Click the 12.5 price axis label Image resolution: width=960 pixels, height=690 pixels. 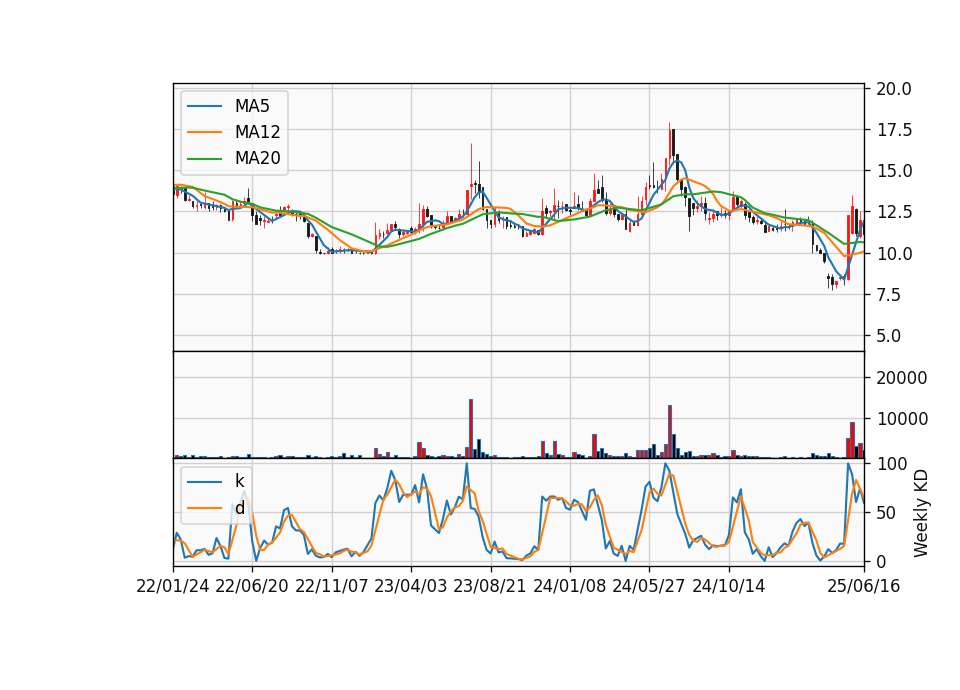pos(894,212)
